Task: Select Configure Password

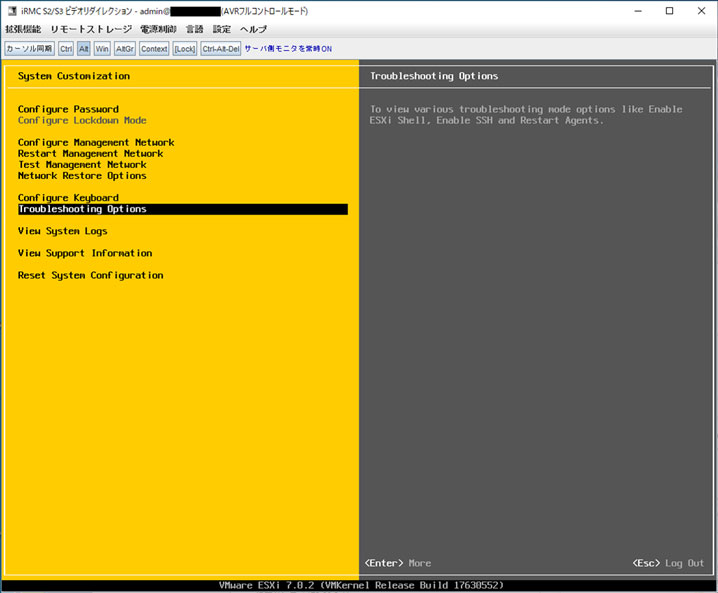Action: coord(68,109)
